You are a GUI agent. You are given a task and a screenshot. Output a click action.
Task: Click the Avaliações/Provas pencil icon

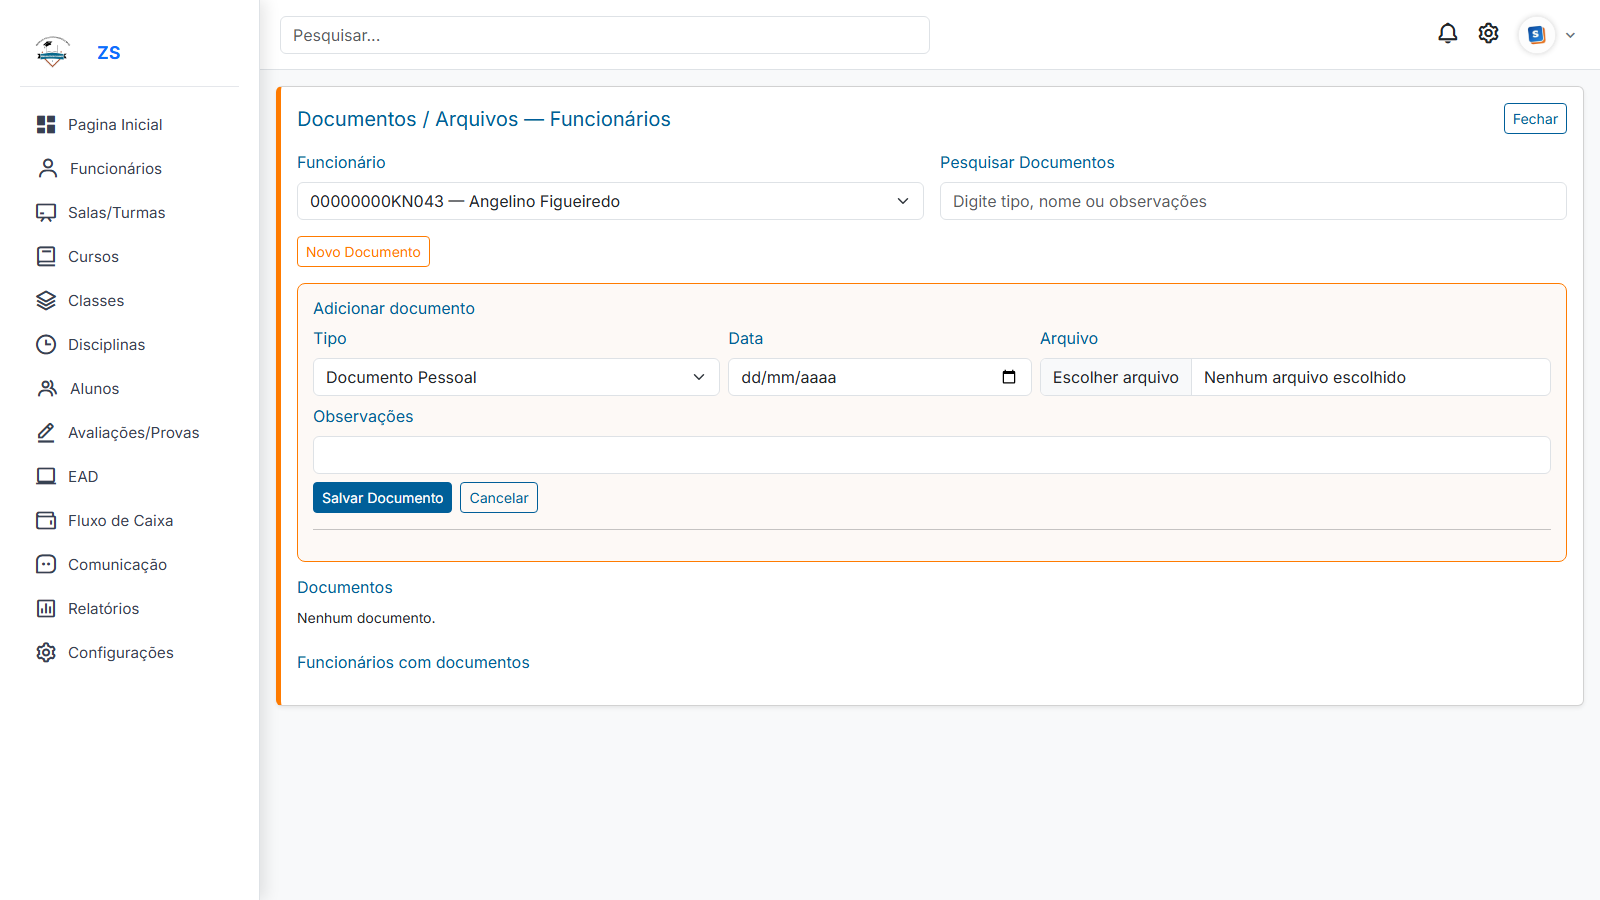coord(46,432)
